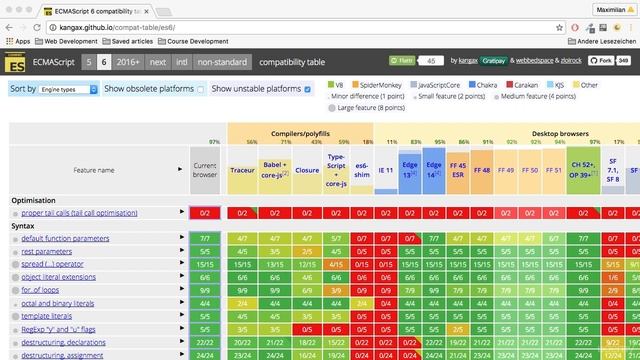Open the Web Development bookmarks folder

pyautogui.click(x=67, y=41)
